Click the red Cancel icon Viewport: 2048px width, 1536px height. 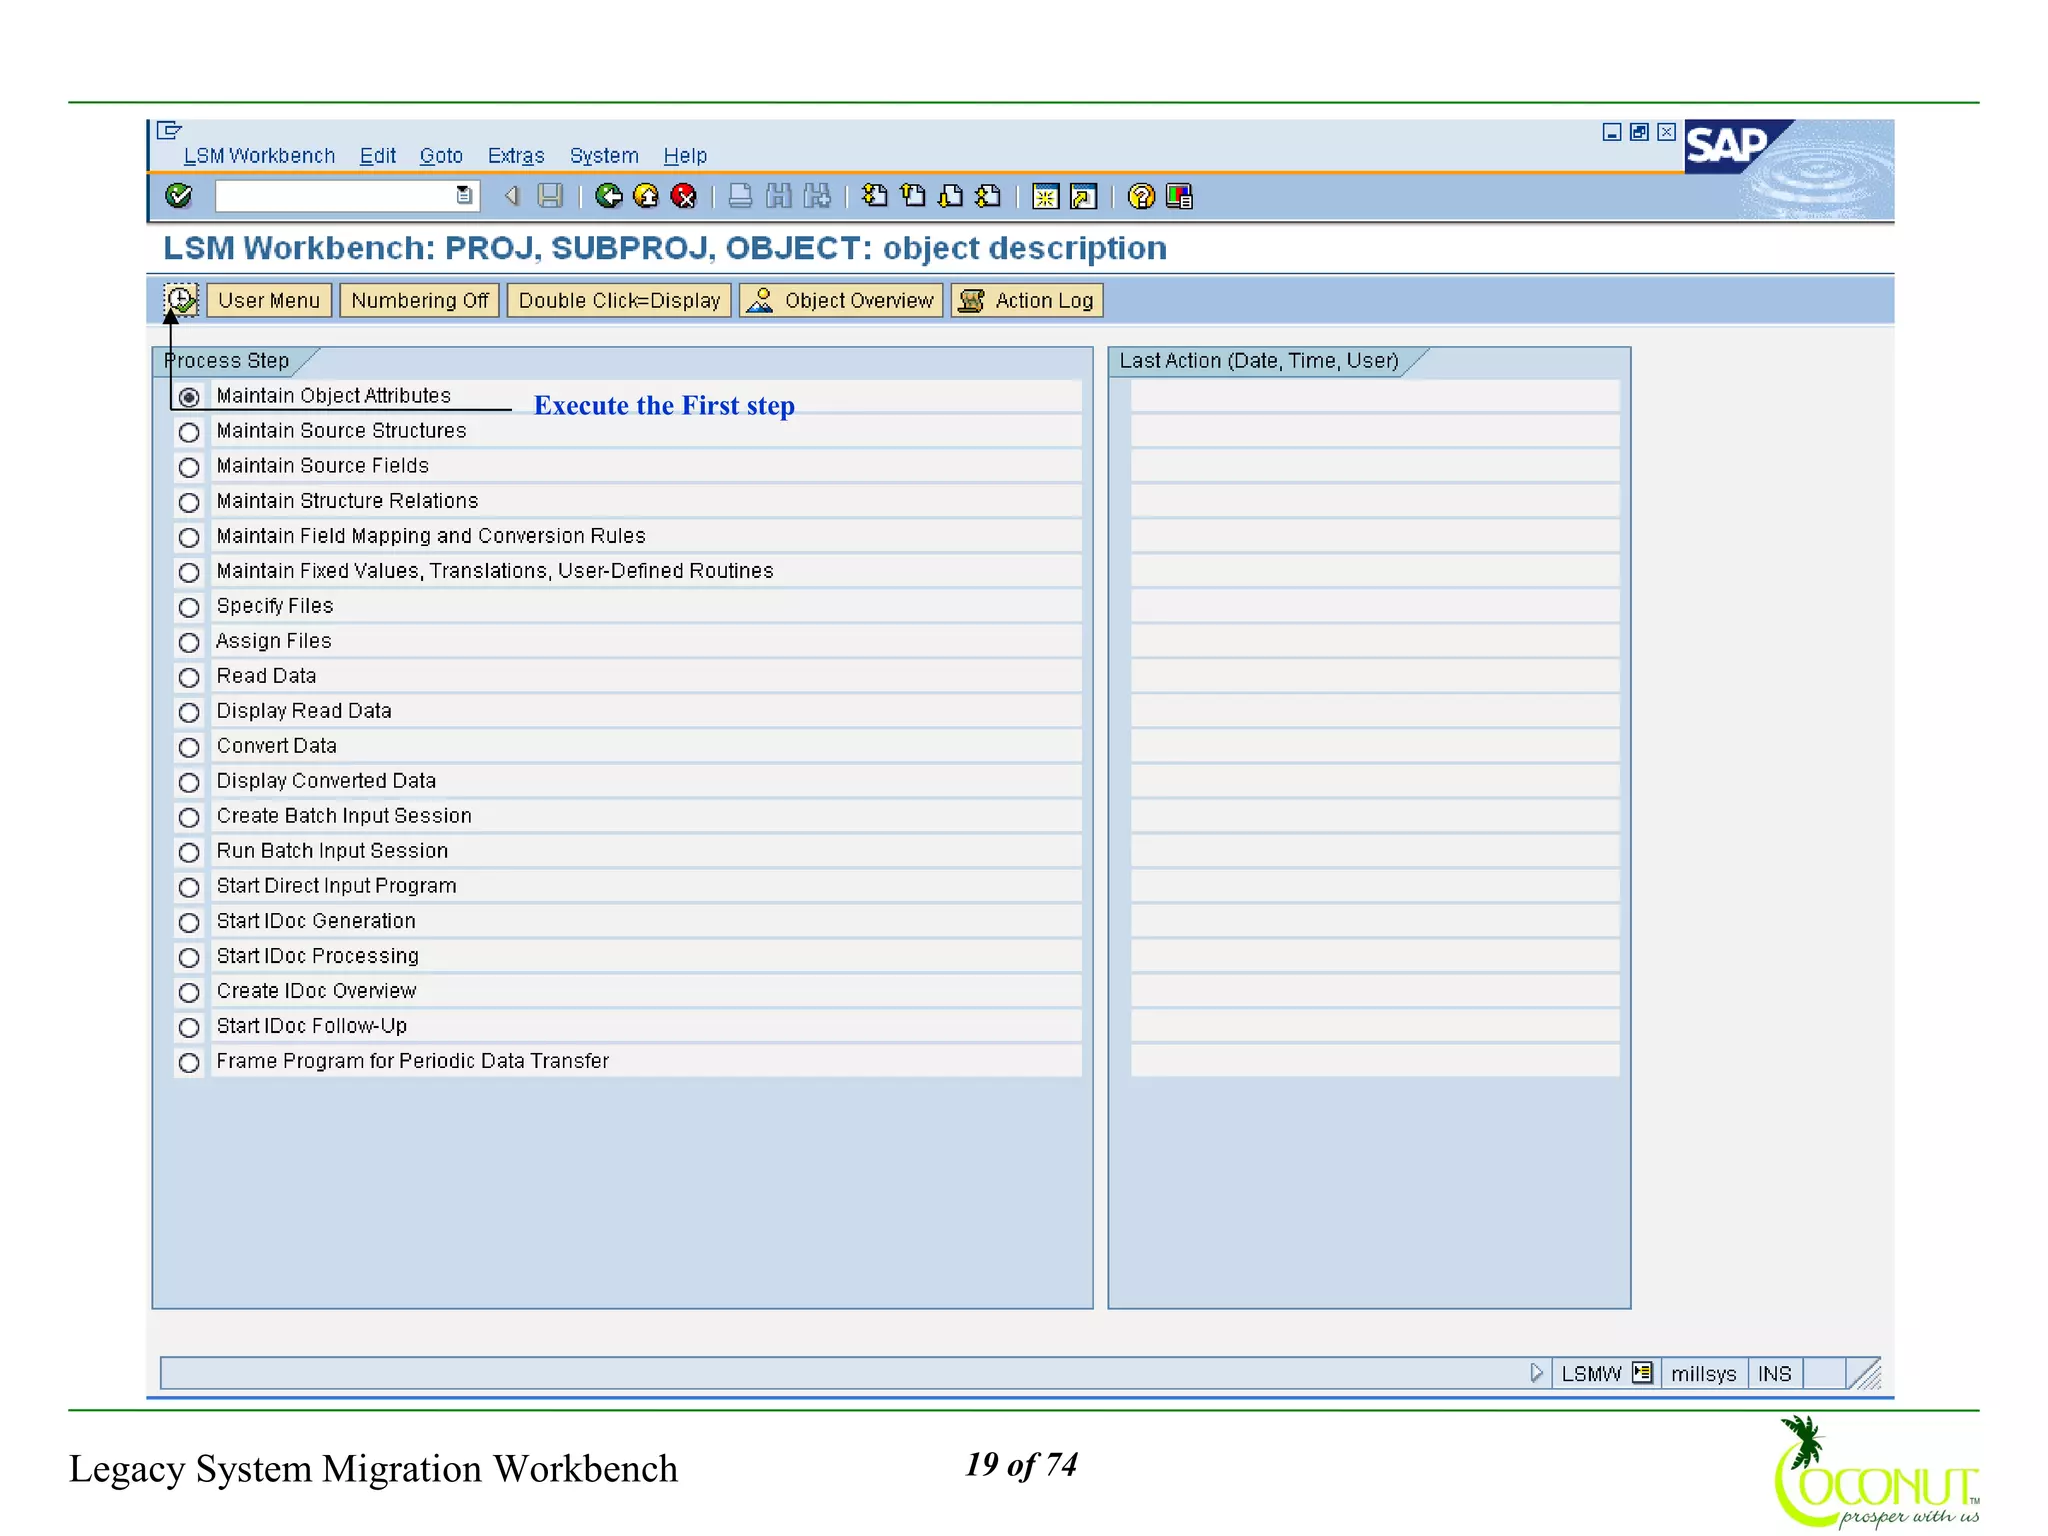[684, 196]
